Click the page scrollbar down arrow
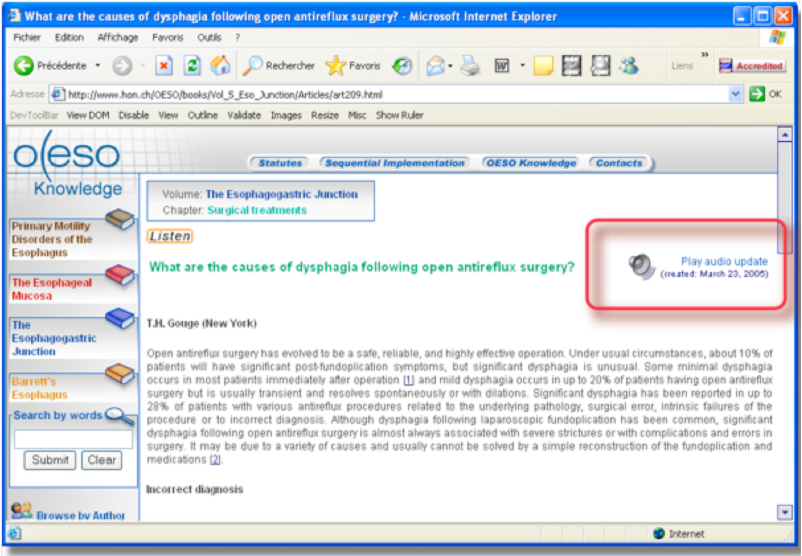This screenshot has height=556, width=802. [x=784, y=512]
